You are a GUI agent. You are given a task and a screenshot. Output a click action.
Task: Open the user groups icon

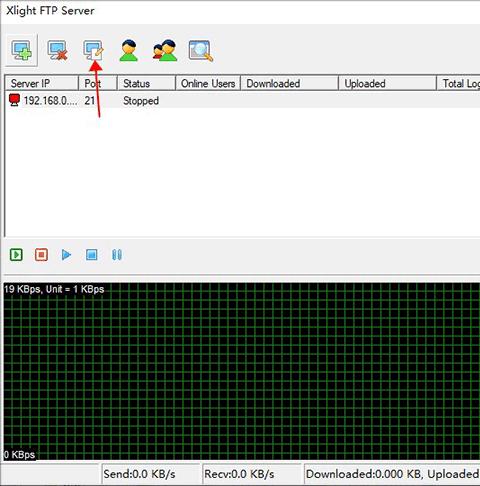[165, 50]
